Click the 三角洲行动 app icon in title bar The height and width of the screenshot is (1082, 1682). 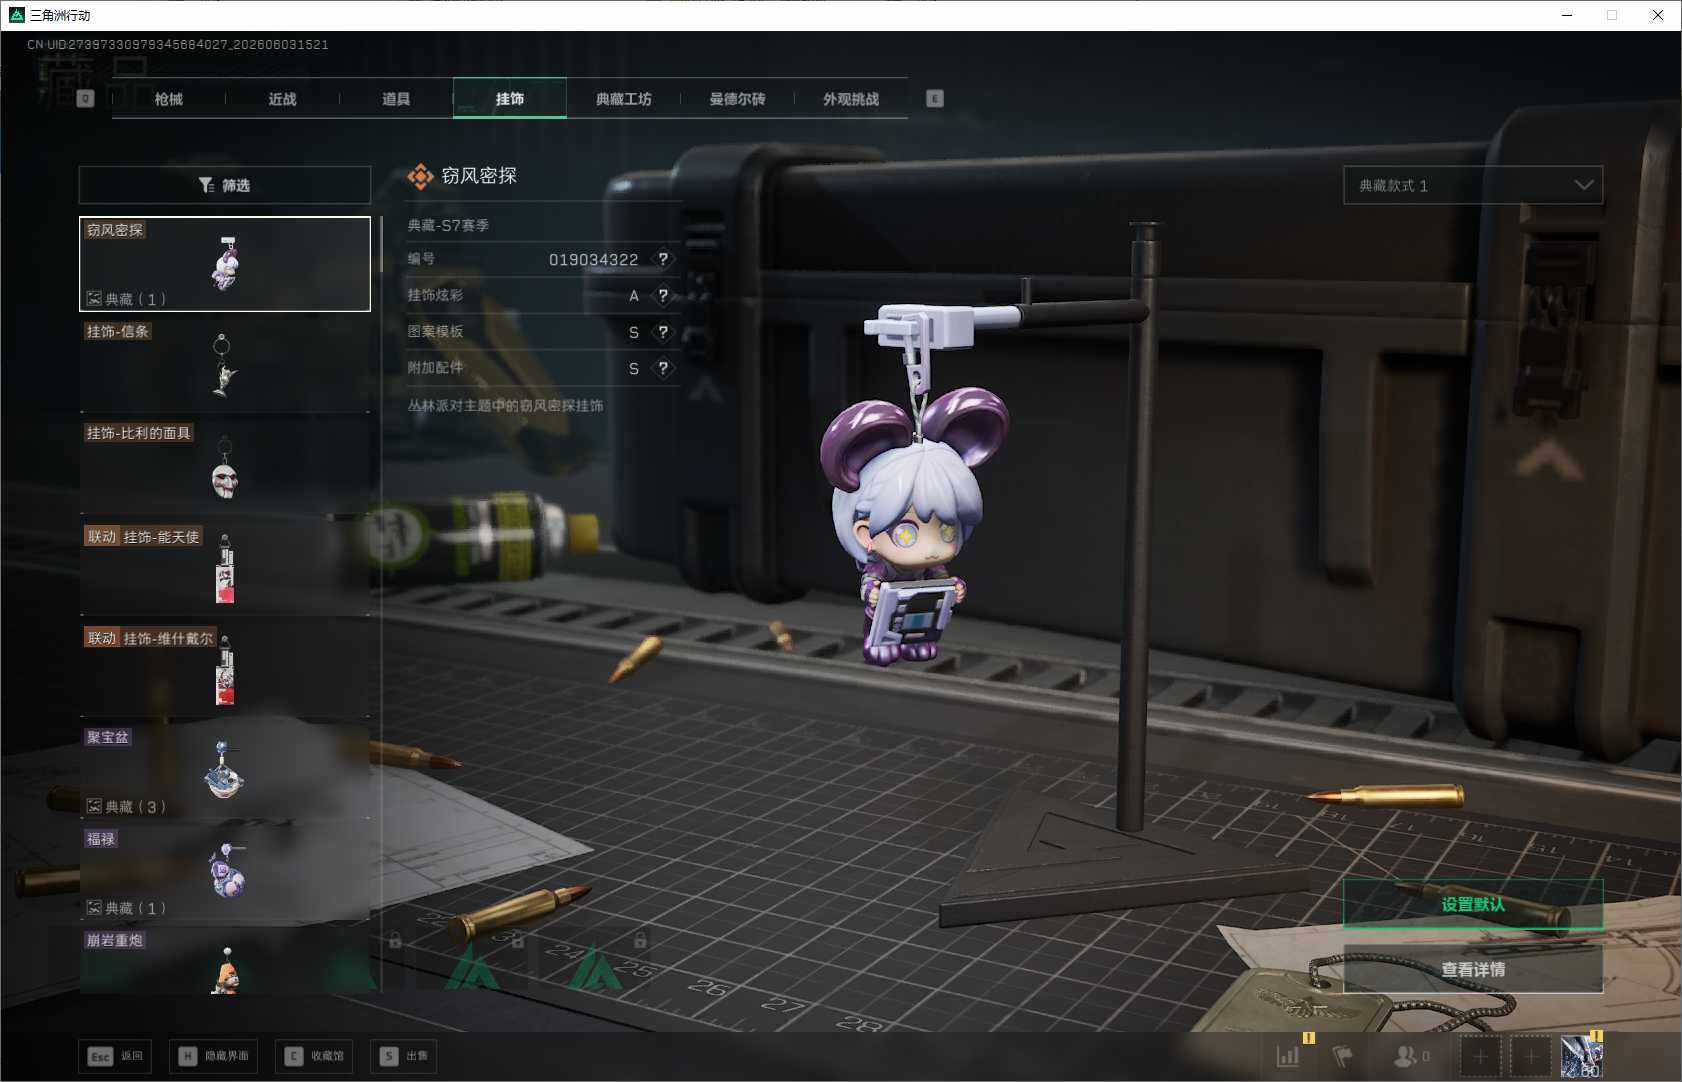[x=16, y=15]
